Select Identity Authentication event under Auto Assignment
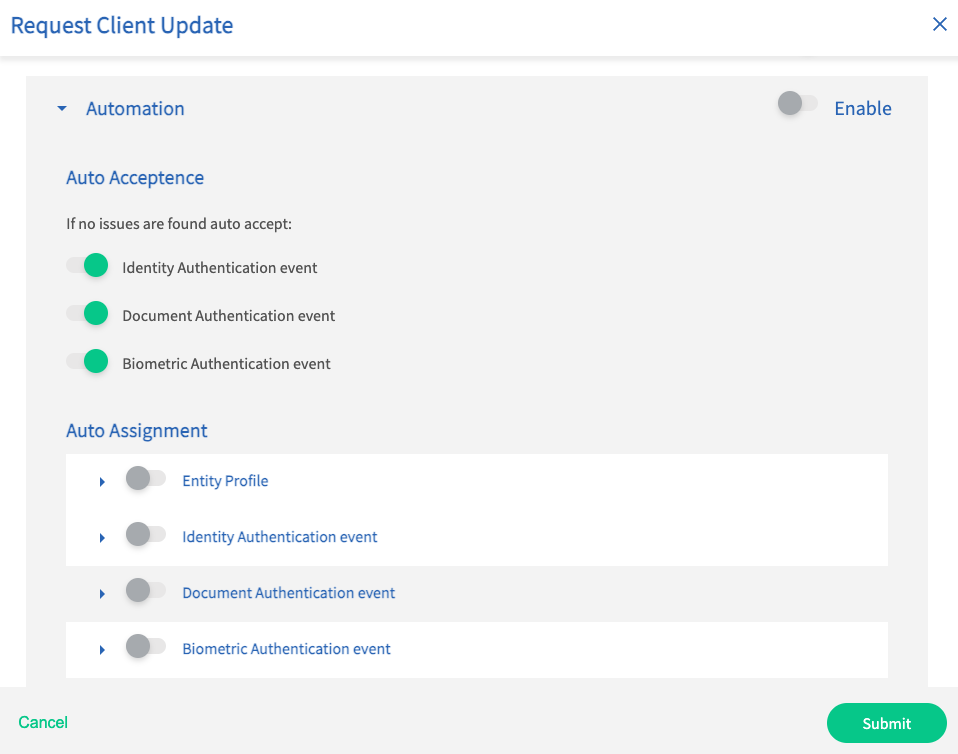The width and height of the screenshot is (958, 754). pos(280,537)
